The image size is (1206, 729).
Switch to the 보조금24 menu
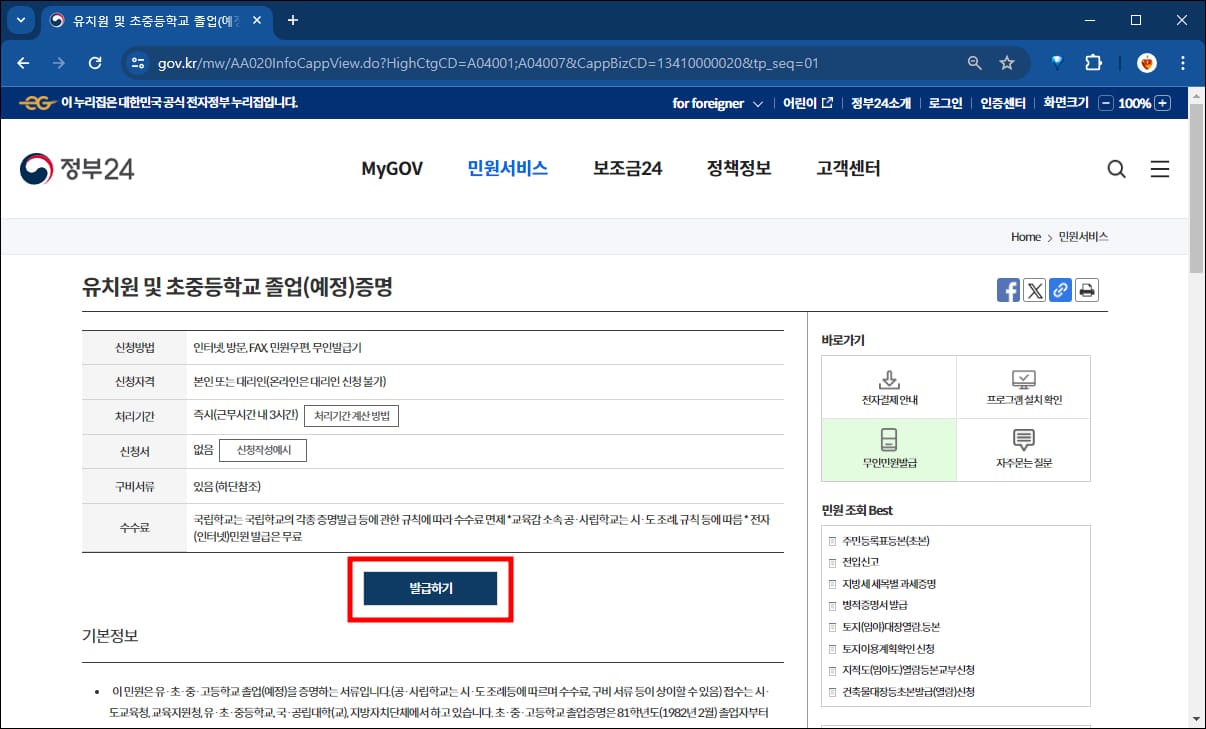626,168
